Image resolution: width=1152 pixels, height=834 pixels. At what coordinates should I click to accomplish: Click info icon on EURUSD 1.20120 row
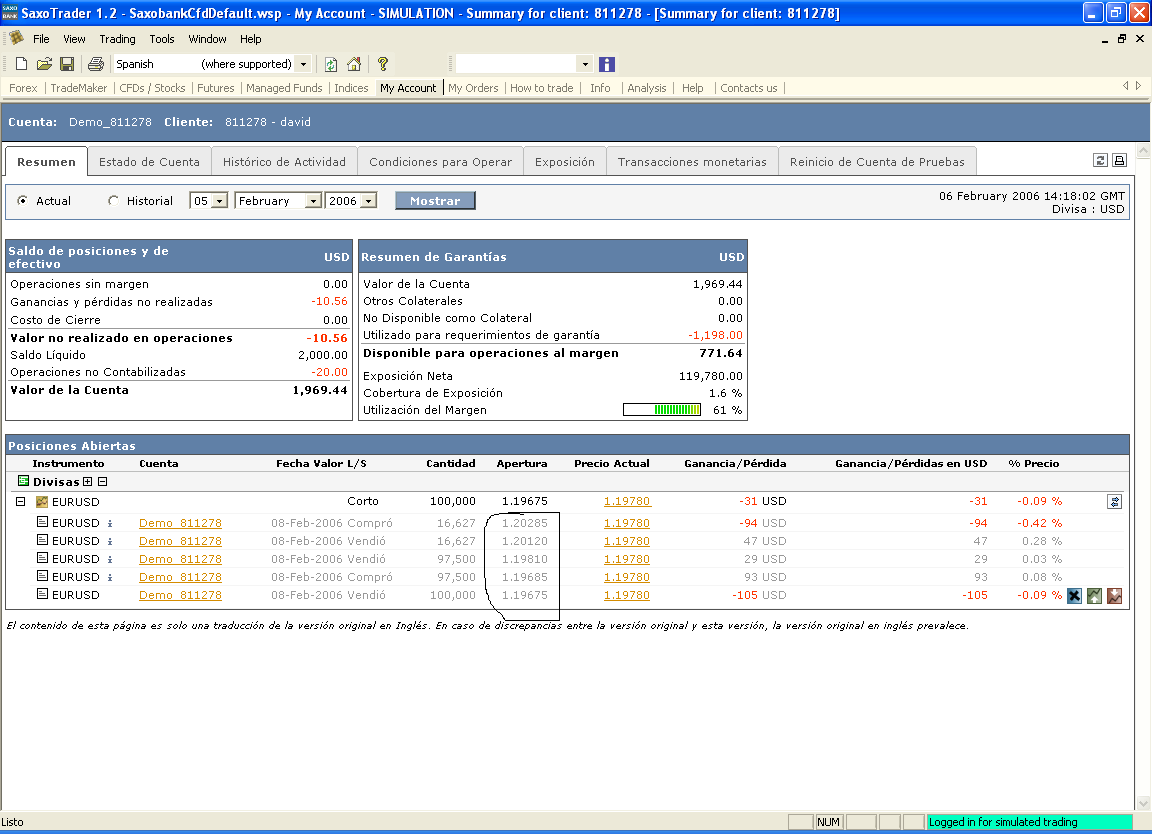(x=110, y=542)
